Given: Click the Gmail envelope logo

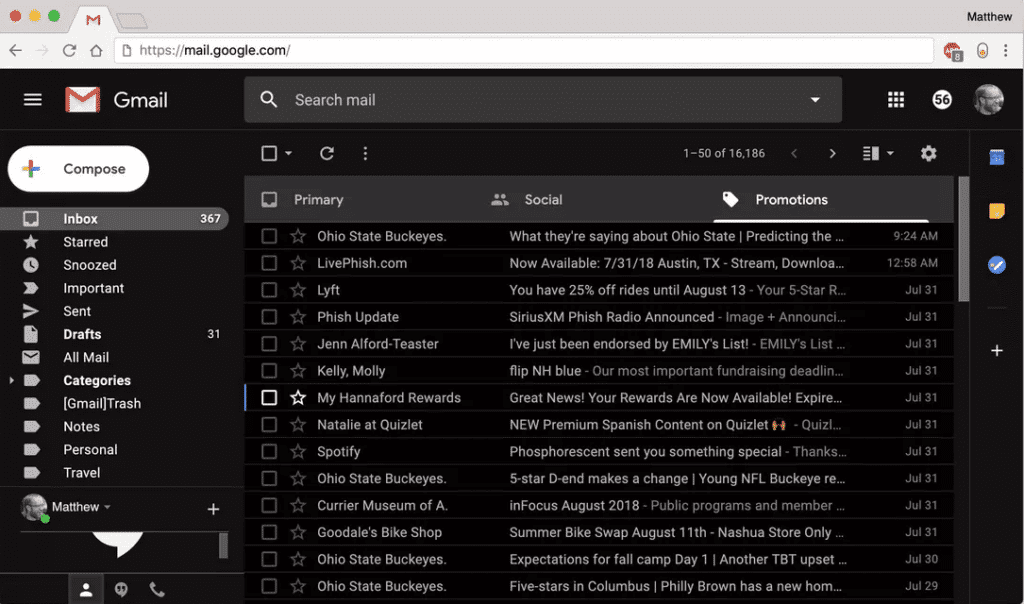Looking at the screenshot, I should [82, 100].
